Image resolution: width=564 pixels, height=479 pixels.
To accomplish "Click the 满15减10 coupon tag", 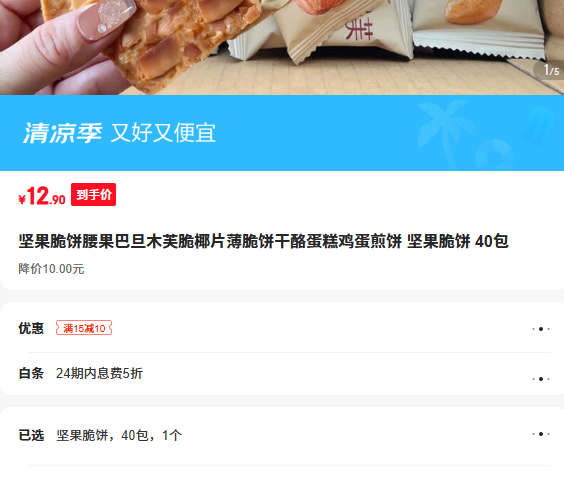I will [84, 328].
